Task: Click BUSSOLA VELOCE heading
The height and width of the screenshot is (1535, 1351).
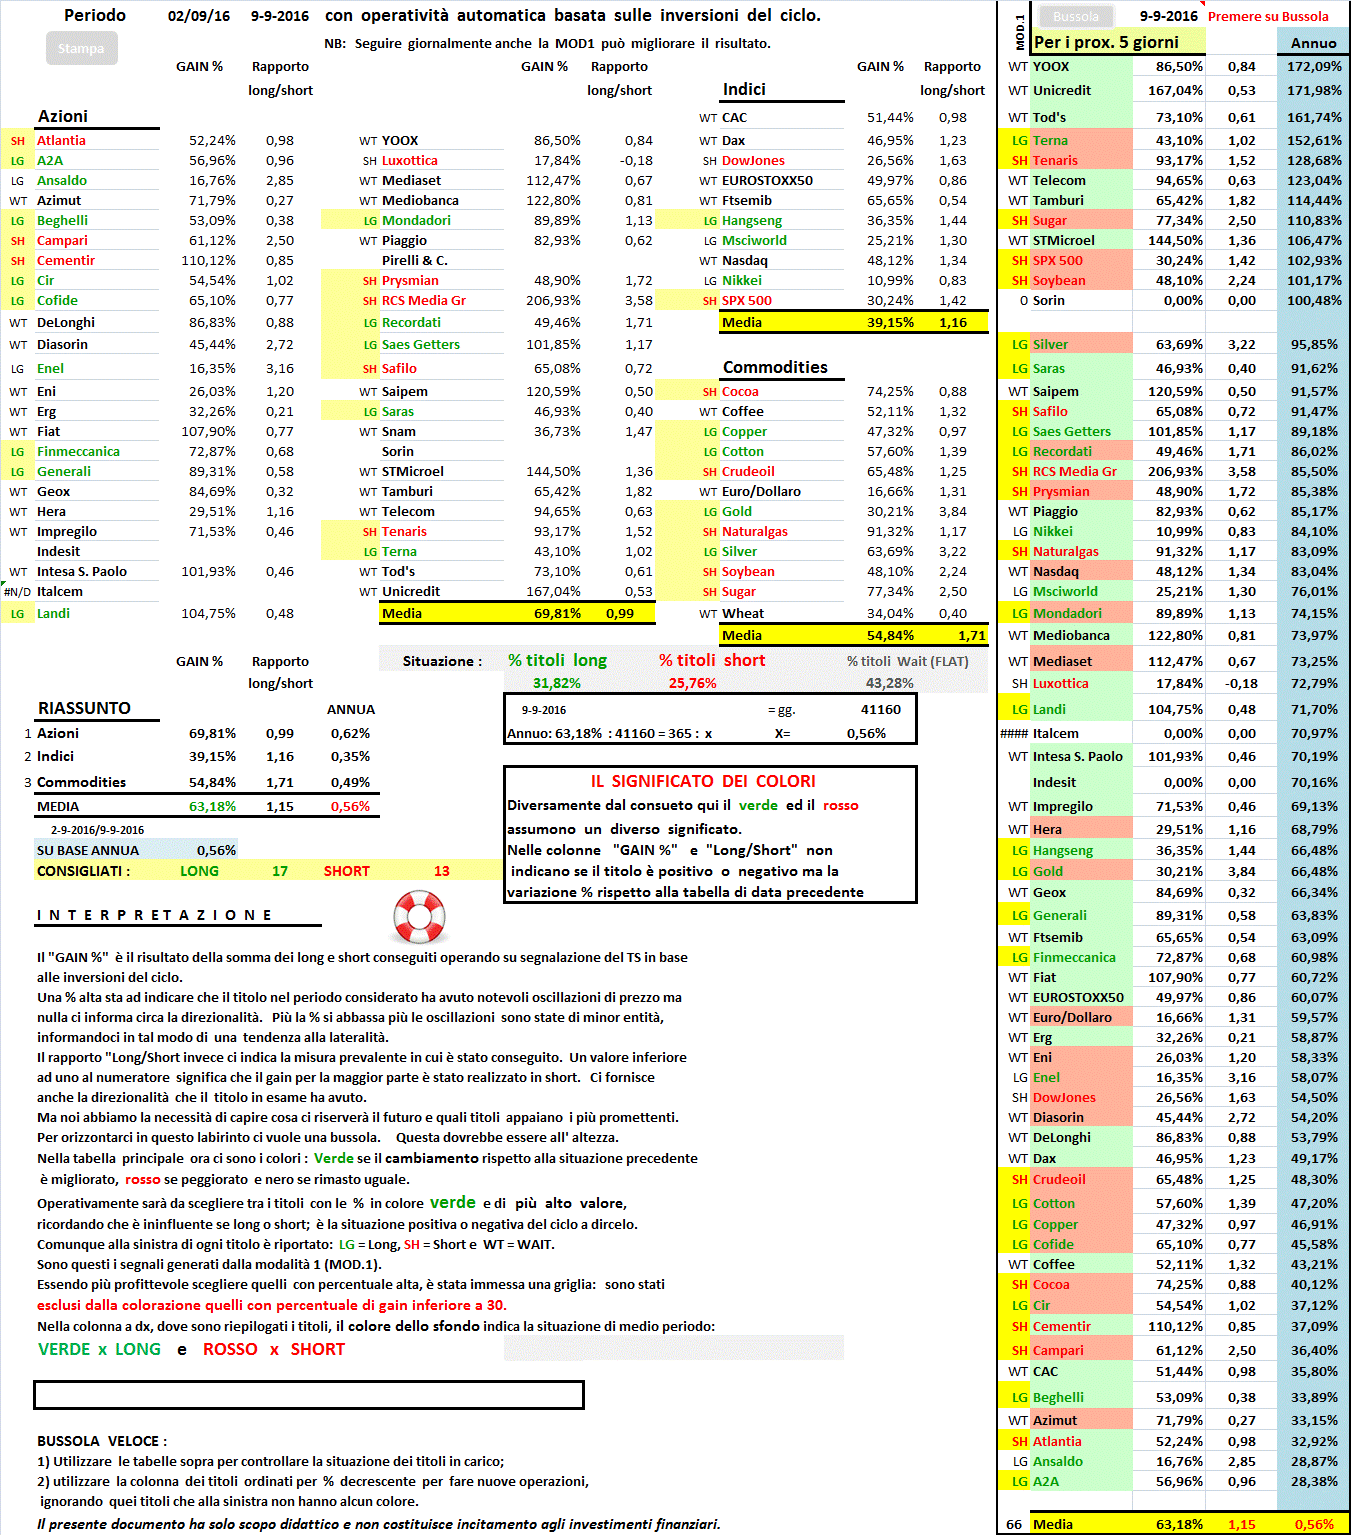Action: coord(102,1441)
